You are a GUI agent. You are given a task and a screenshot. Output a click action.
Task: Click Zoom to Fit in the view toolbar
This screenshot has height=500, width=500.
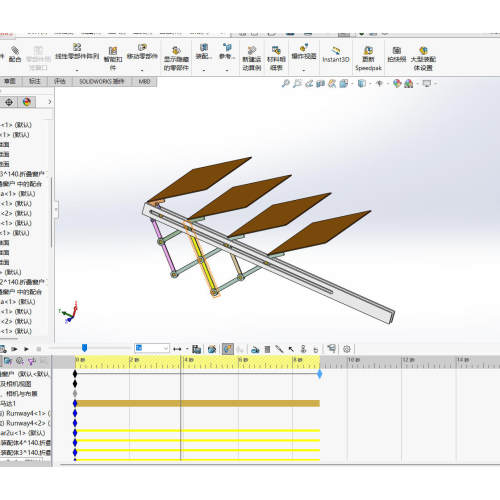(x=285, y=83)
